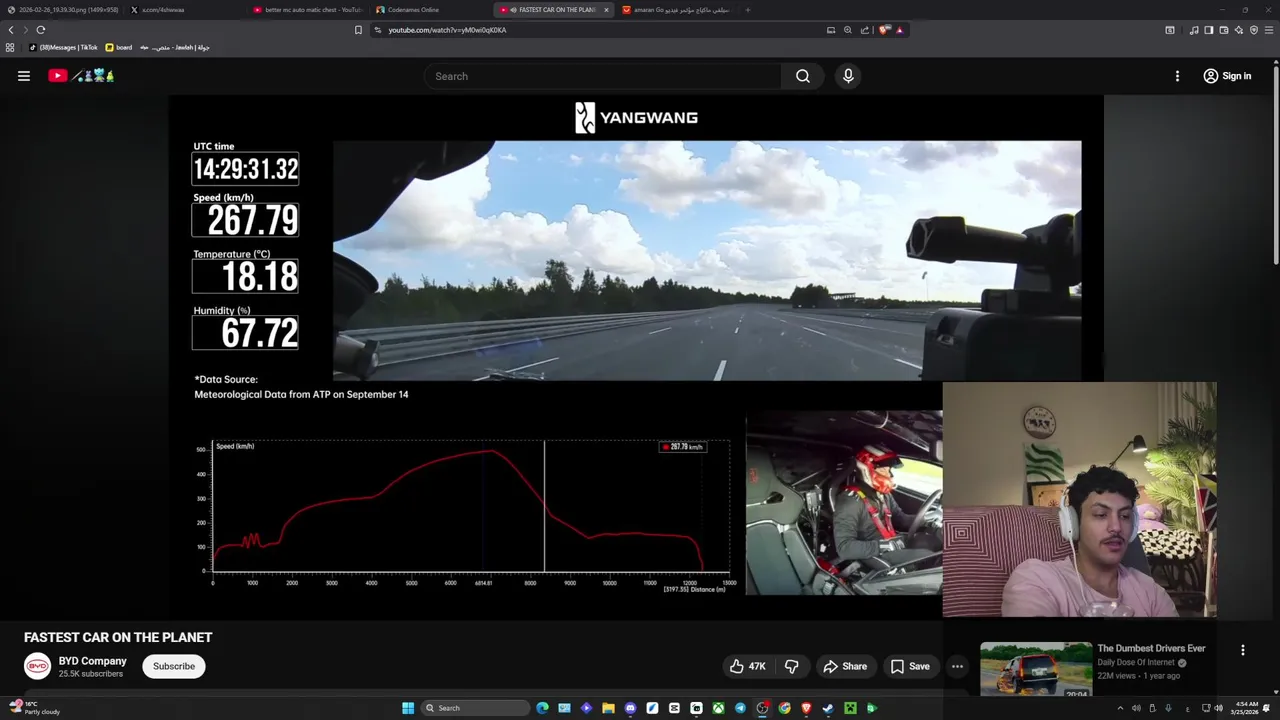Image resolution: width=1280 pixels, height=720 pixels.
Task: Sign in to YouTube
Action: [x=1227, y=76]
